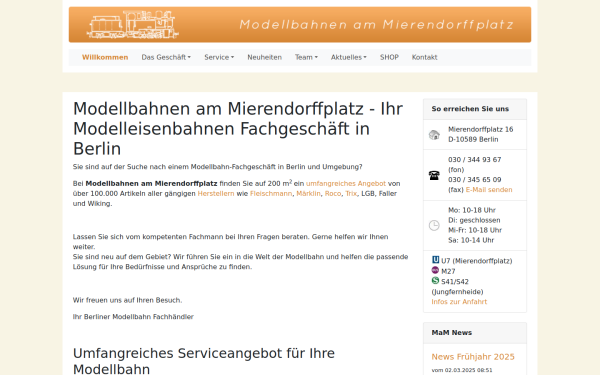Click the 'Sa: 10-14 Uhr' opening hours line
Viewport: 600px width, 375px height.
(471, 240)
